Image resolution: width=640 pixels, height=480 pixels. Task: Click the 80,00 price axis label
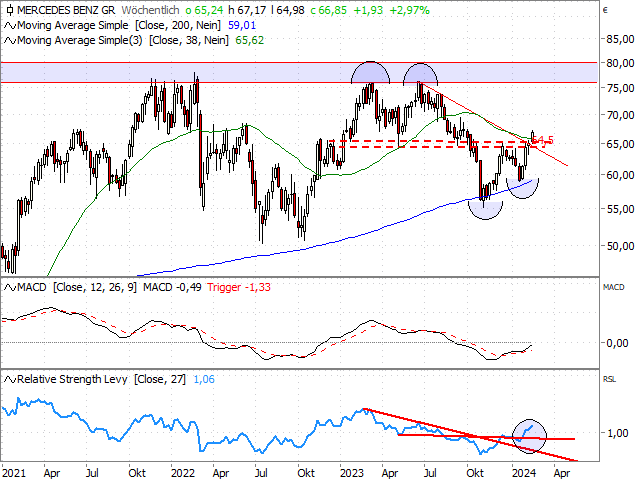620,64
